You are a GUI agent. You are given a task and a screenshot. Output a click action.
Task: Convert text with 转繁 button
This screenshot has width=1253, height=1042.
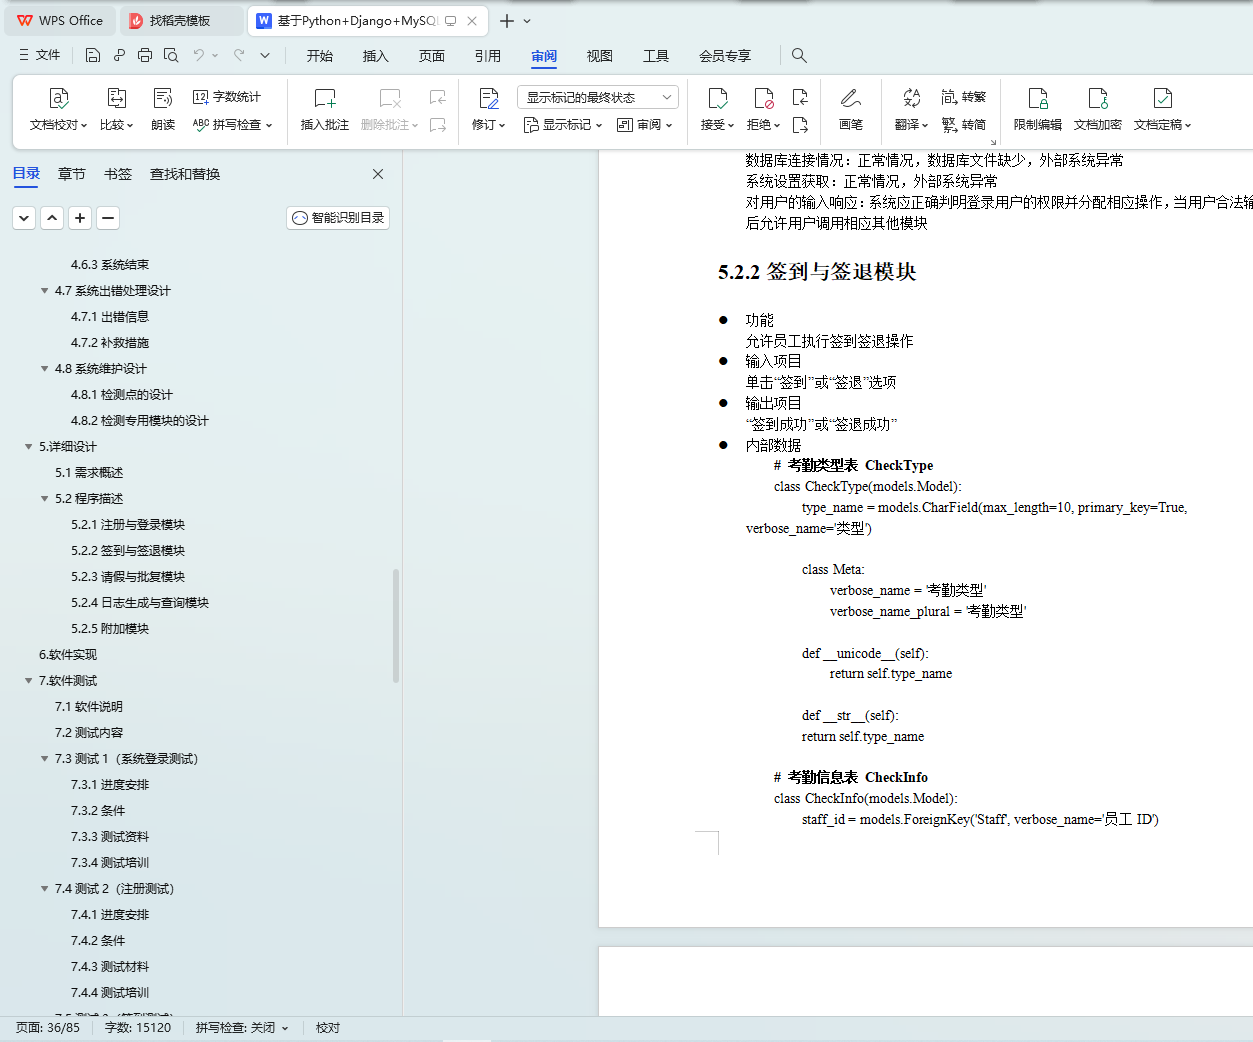964,97
